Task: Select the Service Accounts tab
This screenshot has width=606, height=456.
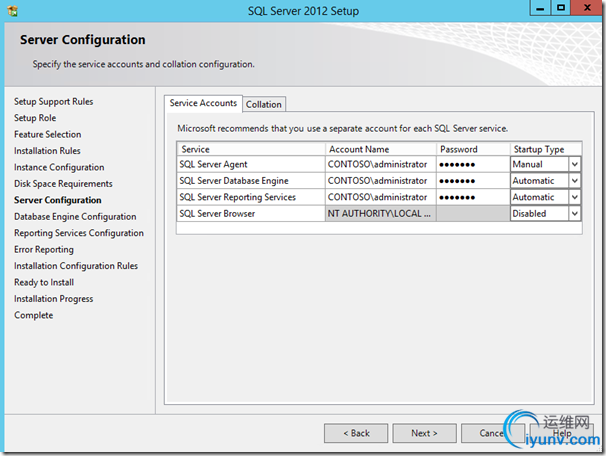Action: tap(203, 103)
